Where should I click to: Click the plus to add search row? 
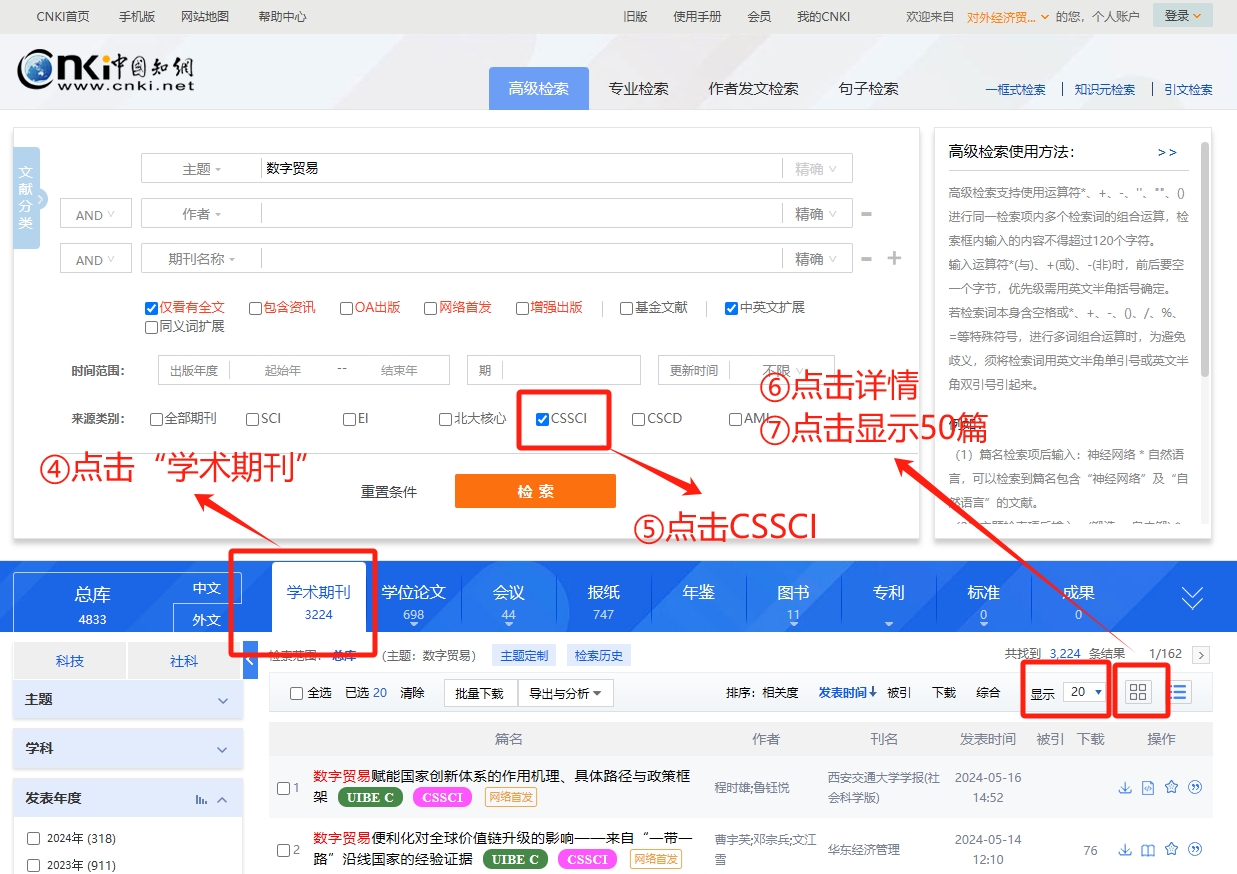(x=894, y=258)
